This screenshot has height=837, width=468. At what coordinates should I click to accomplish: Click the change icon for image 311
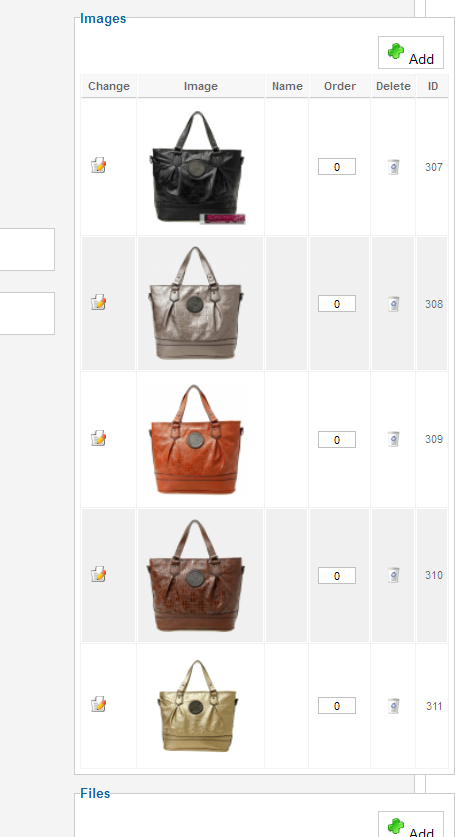(98, 704)
